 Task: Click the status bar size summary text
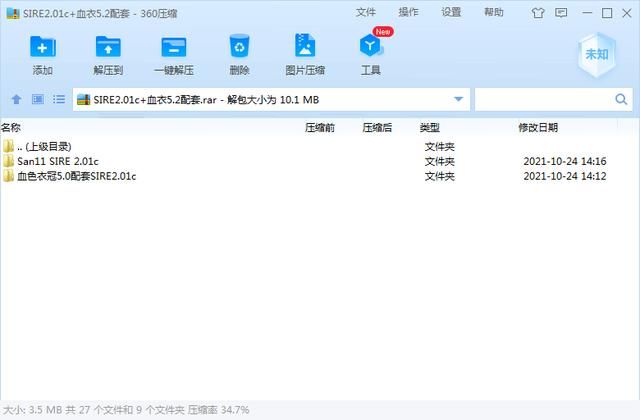pos(126,409)
